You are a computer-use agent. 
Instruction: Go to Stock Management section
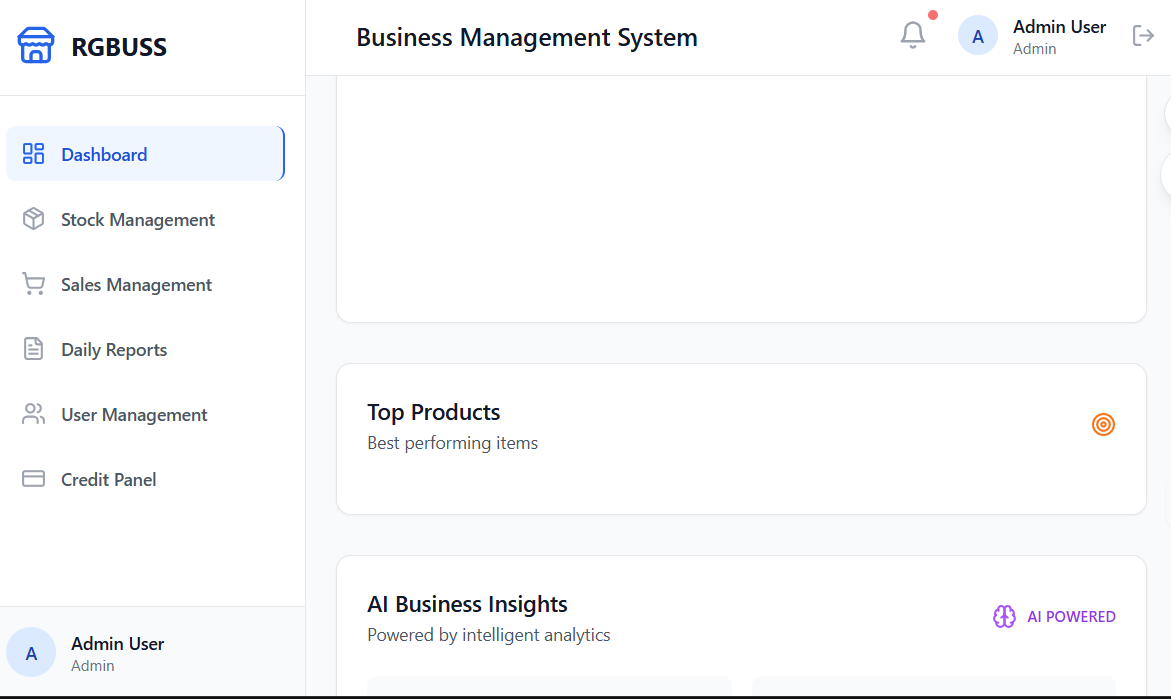click(x=138, y=220)
